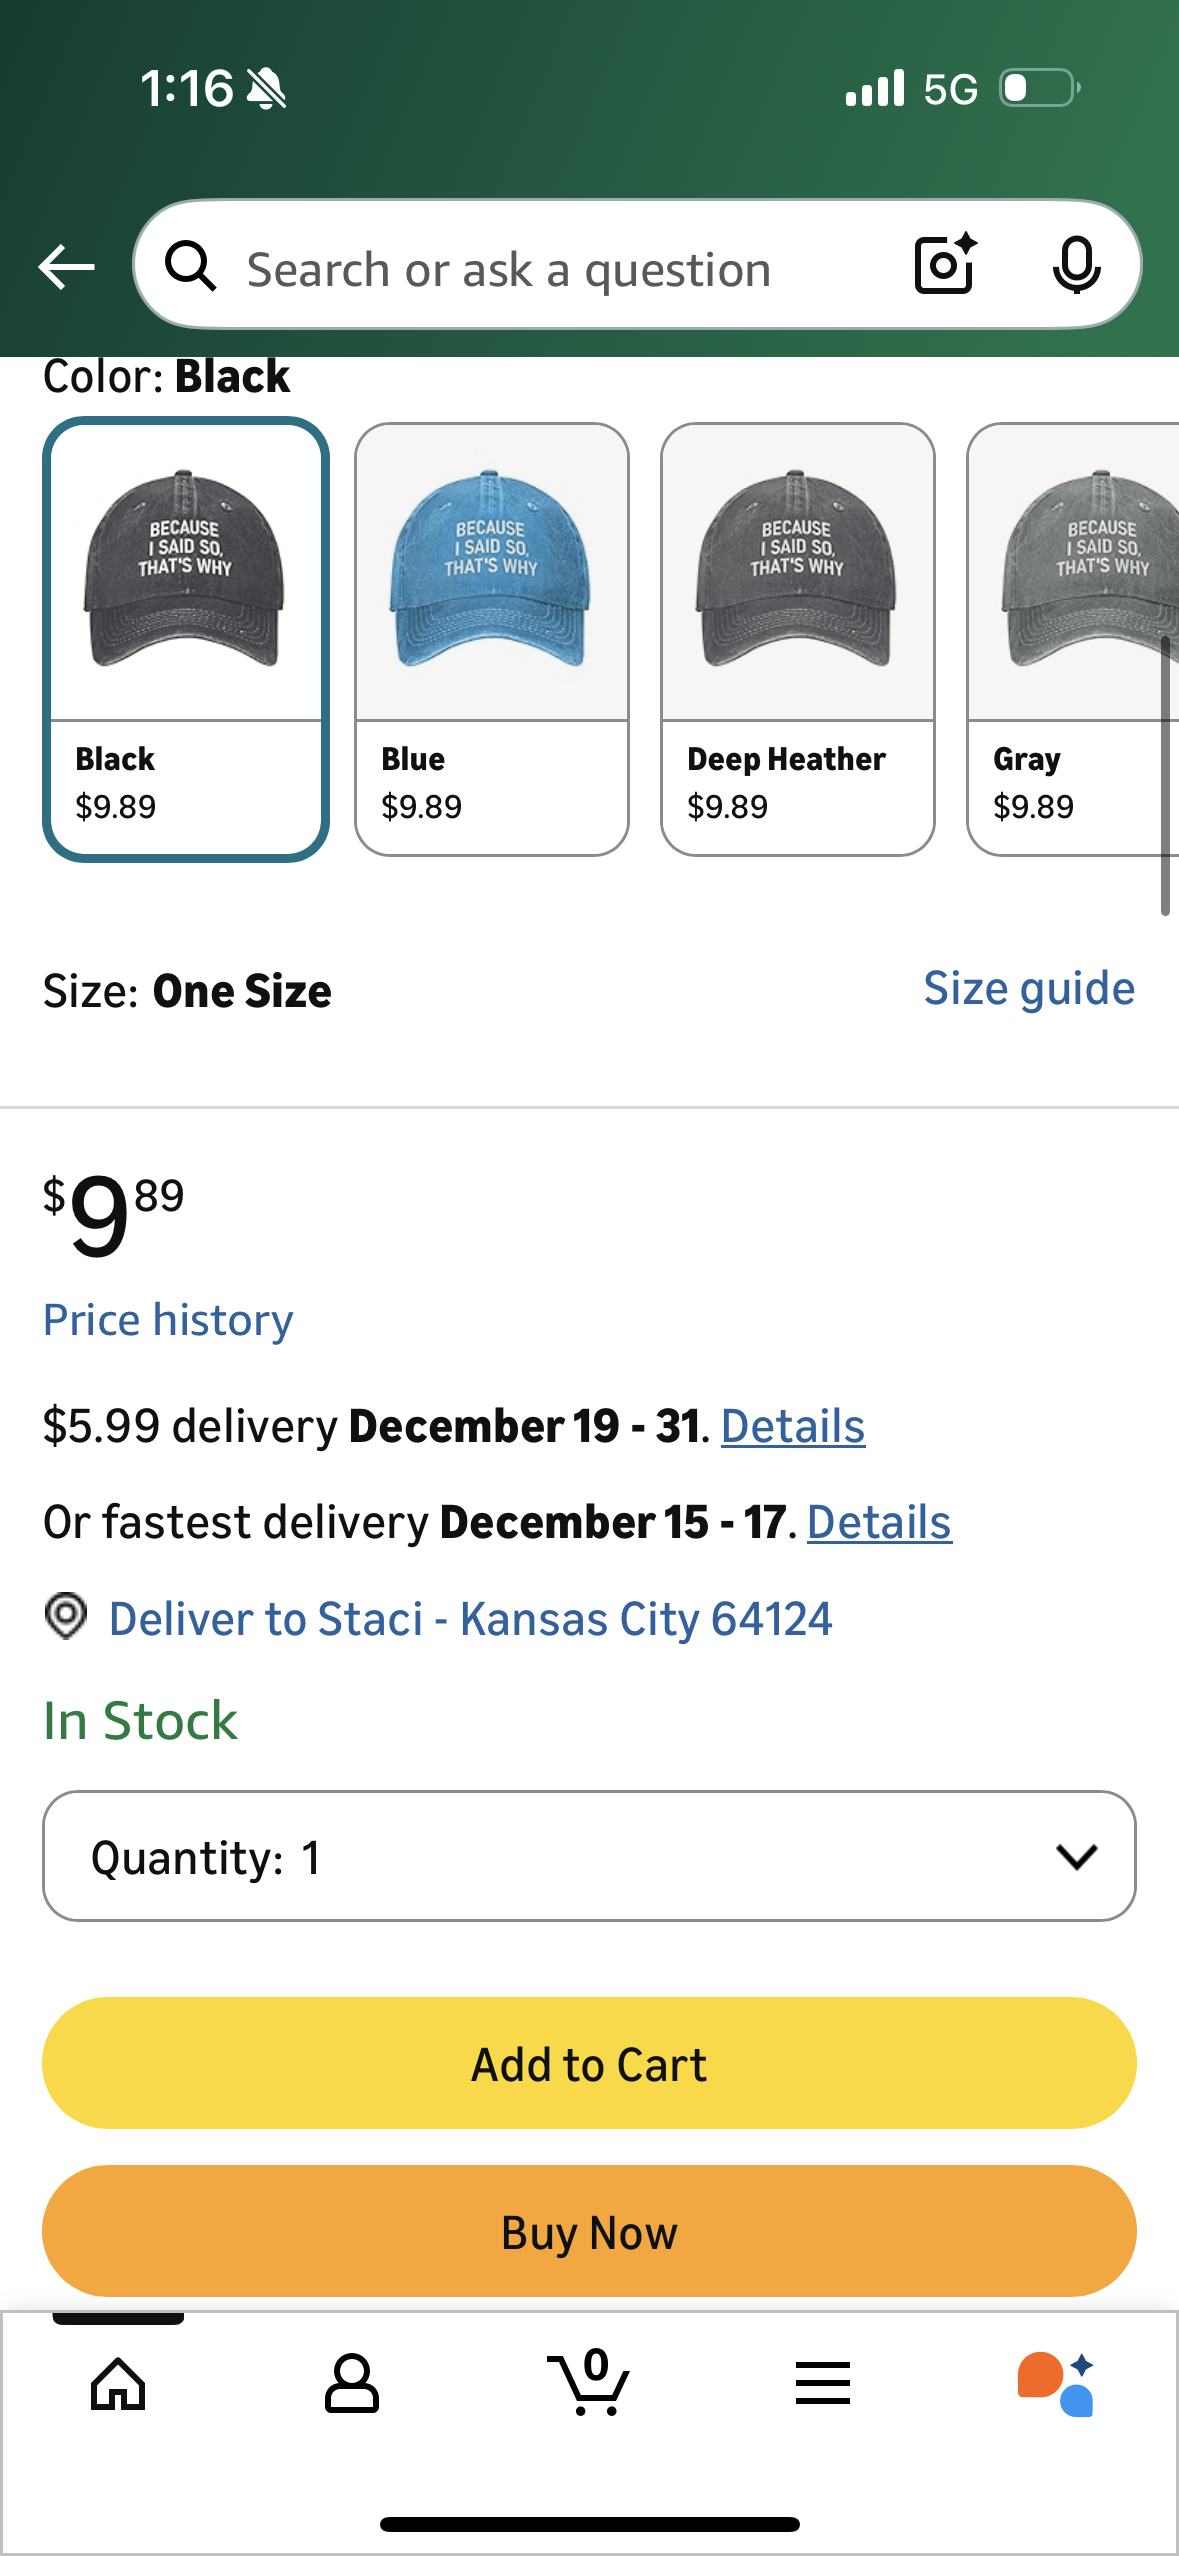This screenshot has width=1179, height=2556.
Task: Choose the Gray hat color
Action: pos(1074,639)
